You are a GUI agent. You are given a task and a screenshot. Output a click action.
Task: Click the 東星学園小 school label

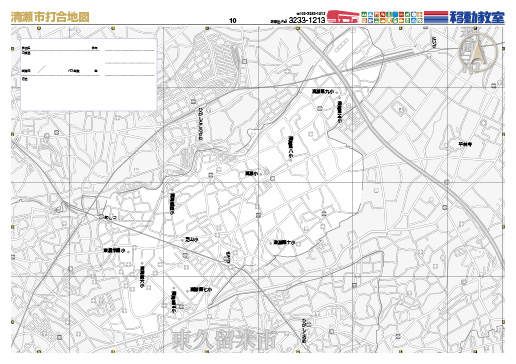[x=114, y=250]
